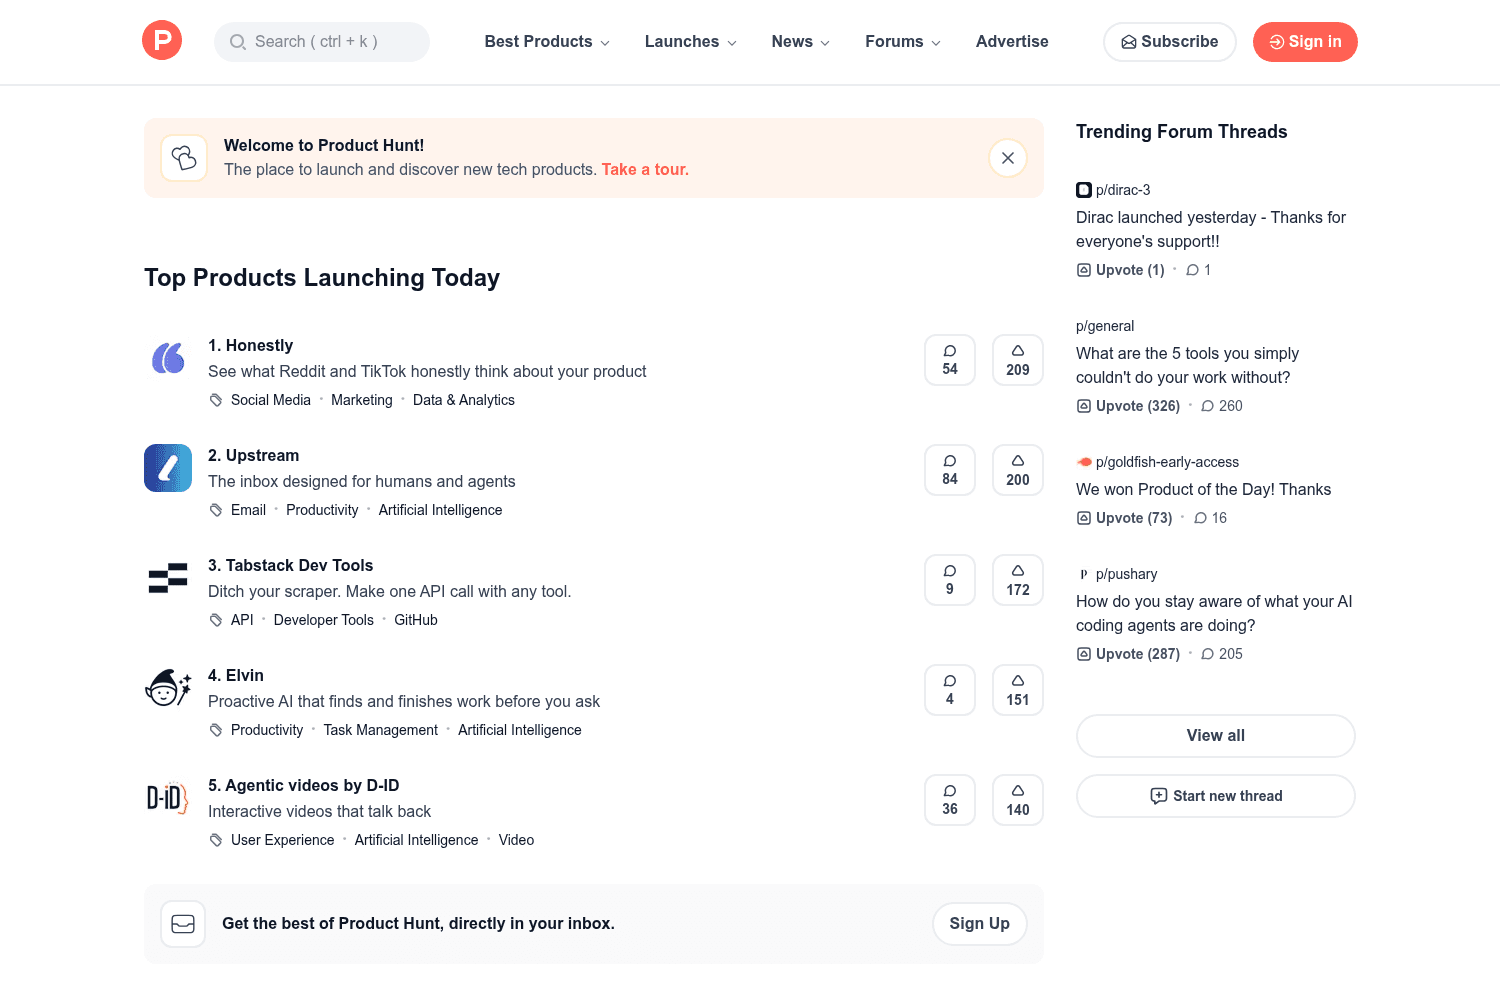This screenshot has height=1000, width=1500.
Task: Select the User Experience tag
Action: [283, 840]
